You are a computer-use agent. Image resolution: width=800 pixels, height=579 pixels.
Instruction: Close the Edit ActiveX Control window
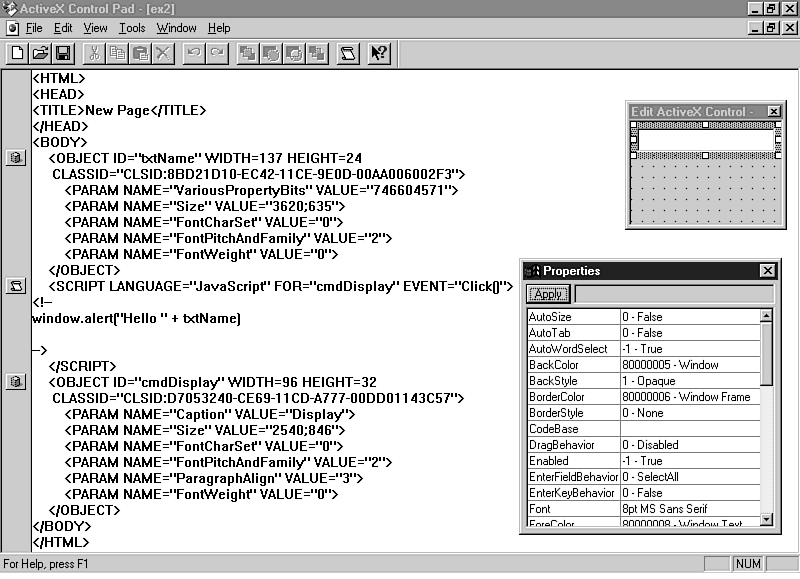pyautogui.click(x=774, y=112)
